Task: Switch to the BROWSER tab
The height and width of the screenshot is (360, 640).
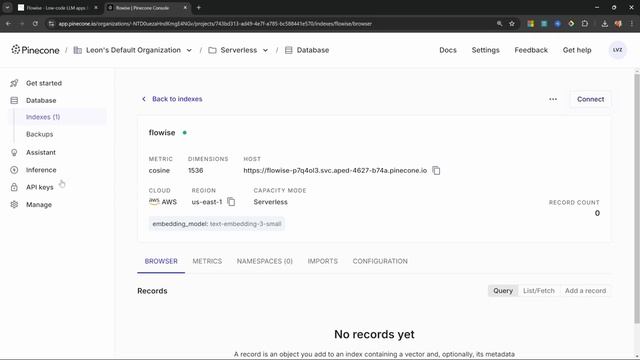Action: (161, 261)
